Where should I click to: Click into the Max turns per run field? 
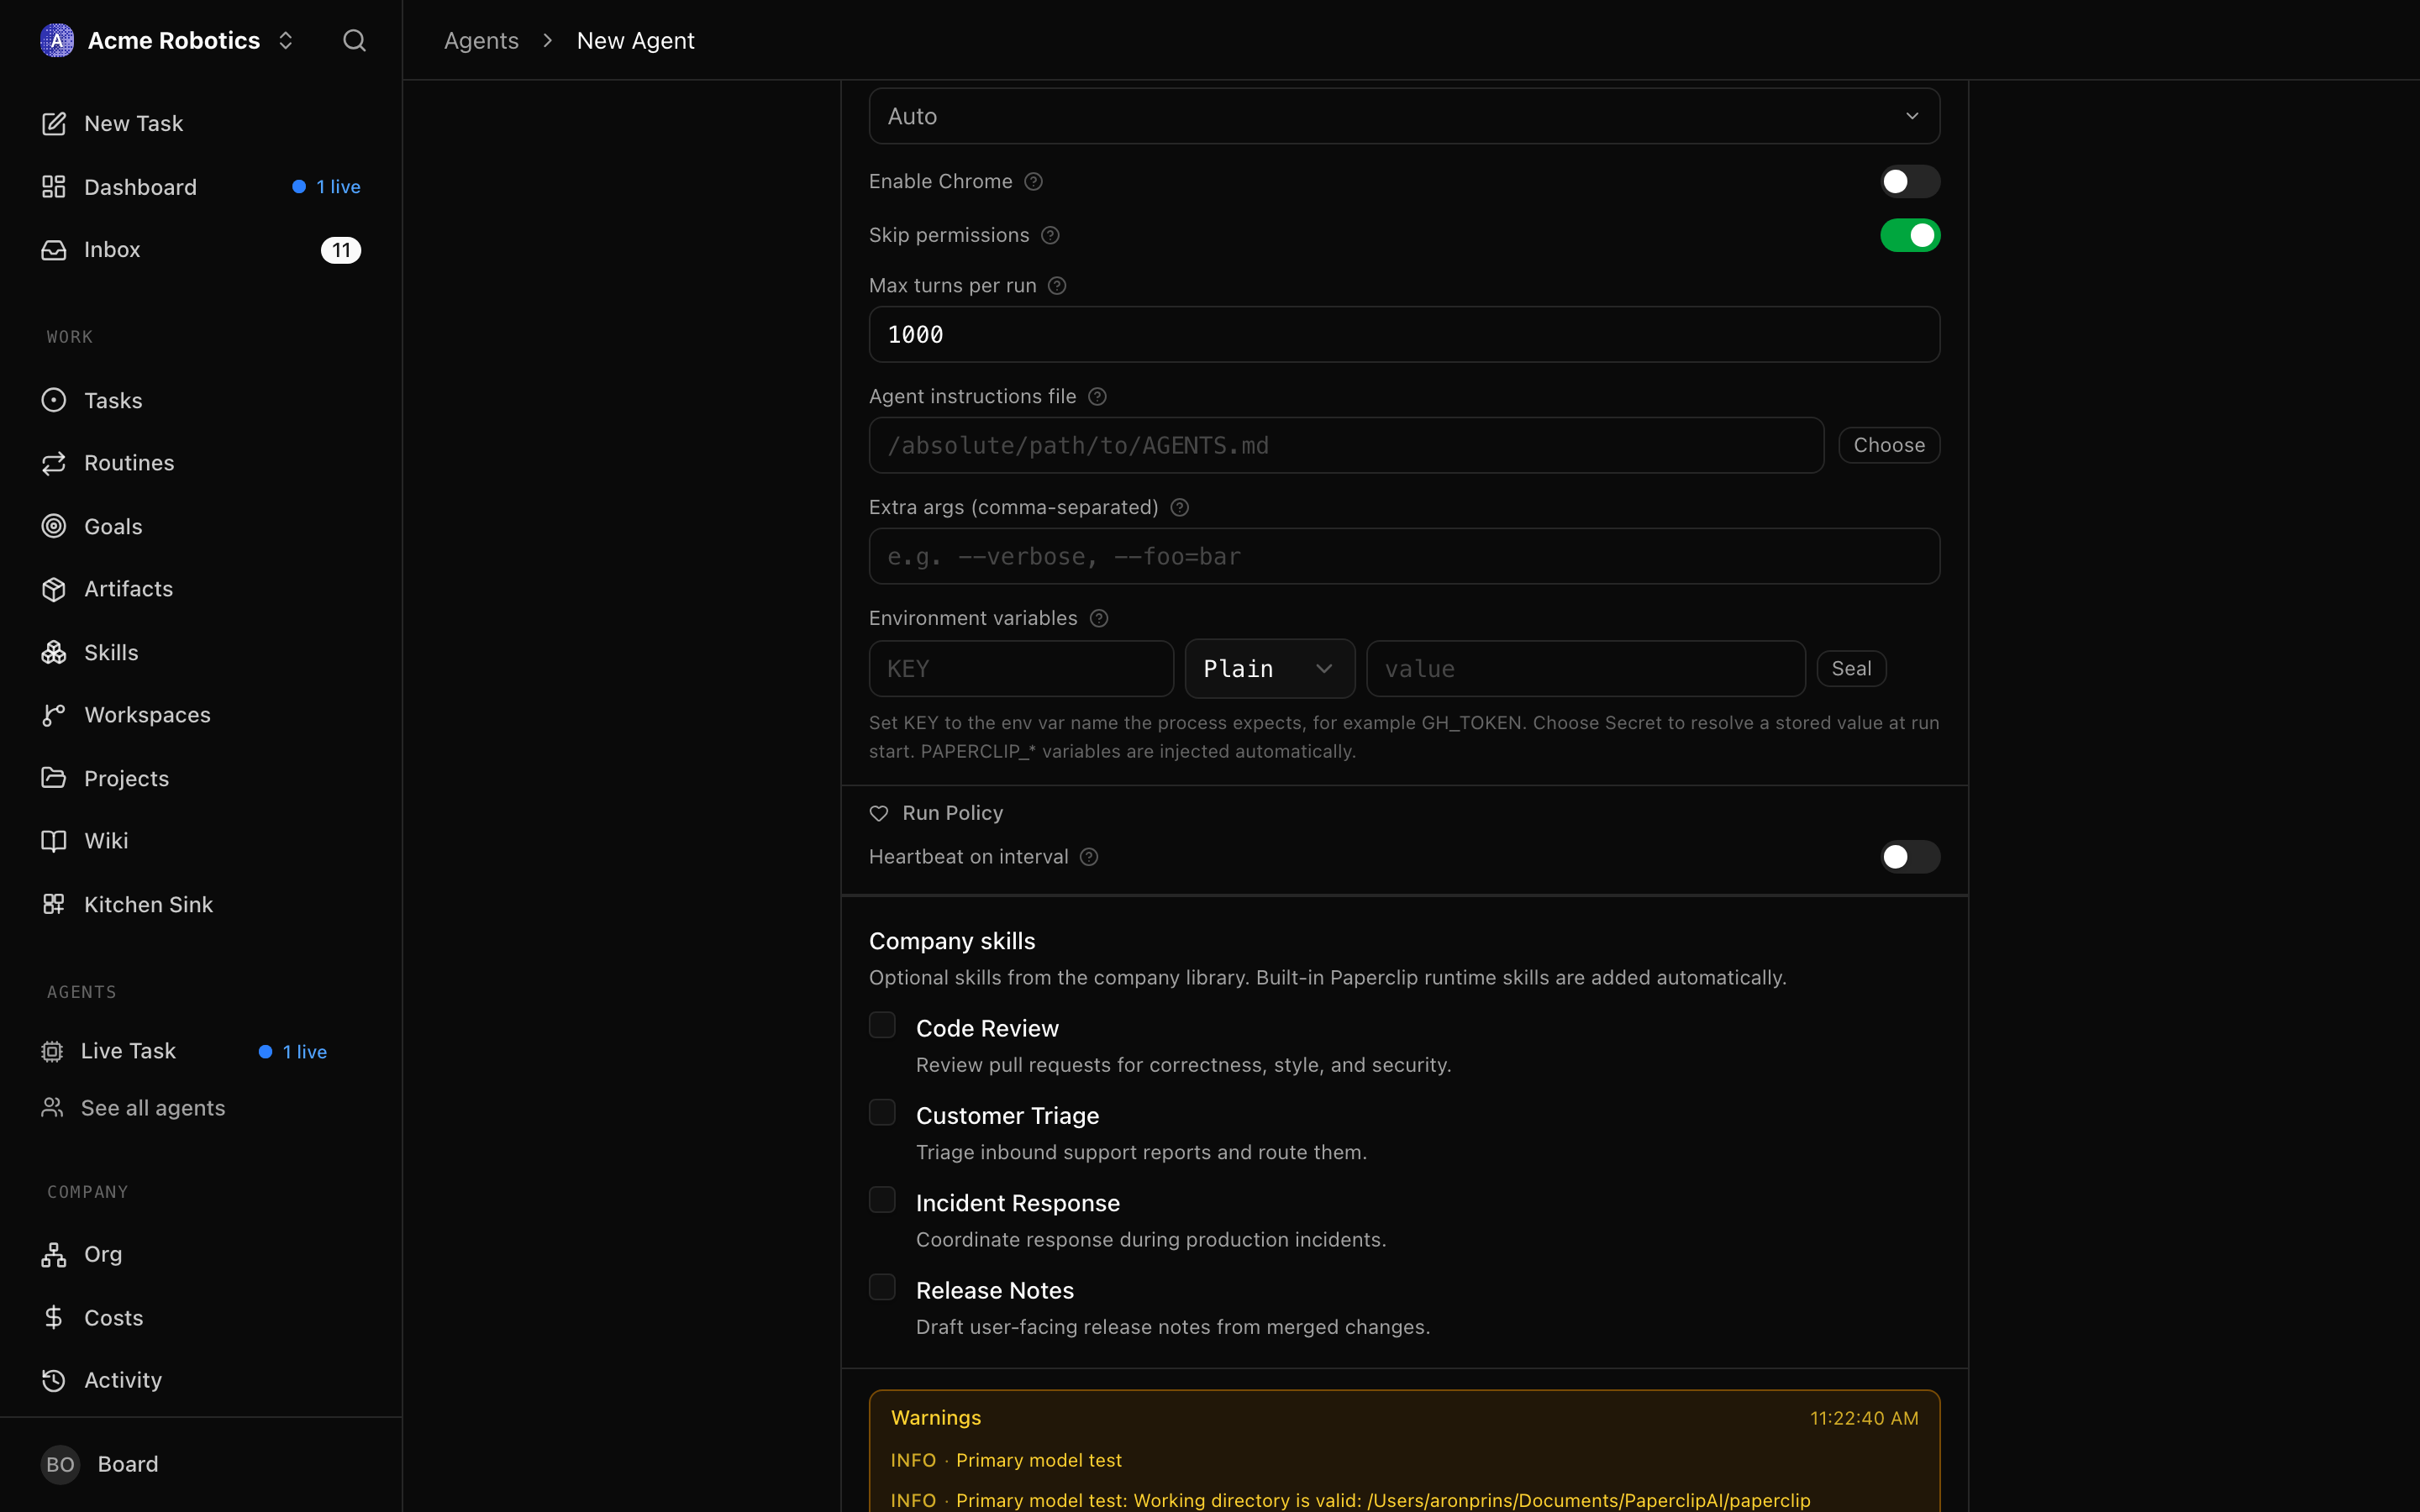click(x=1404, y=334)
